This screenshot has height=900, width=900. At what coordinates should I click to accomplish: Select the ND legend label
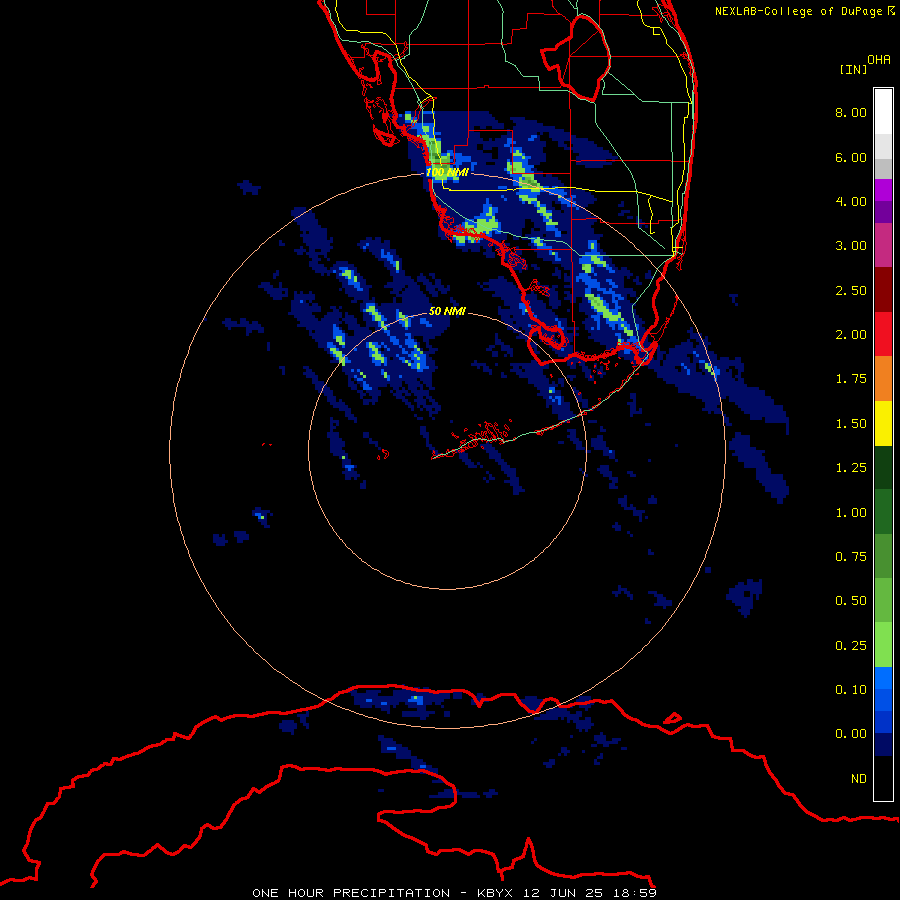pyautogui.click(x=859, y=779)
